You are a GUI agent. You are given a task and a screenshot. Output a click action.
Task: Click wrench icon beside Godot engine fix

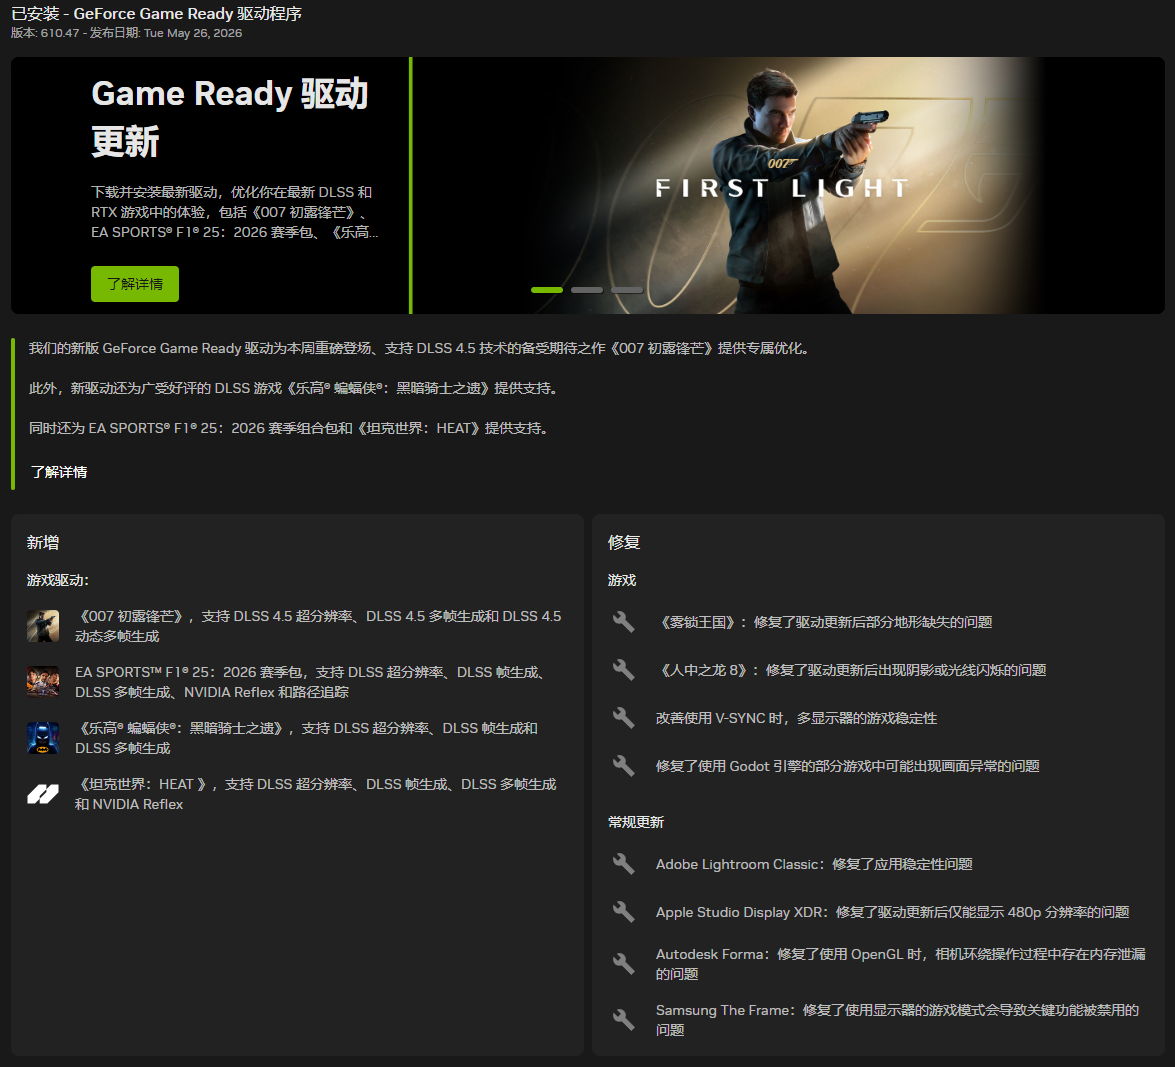click(623, 766)
